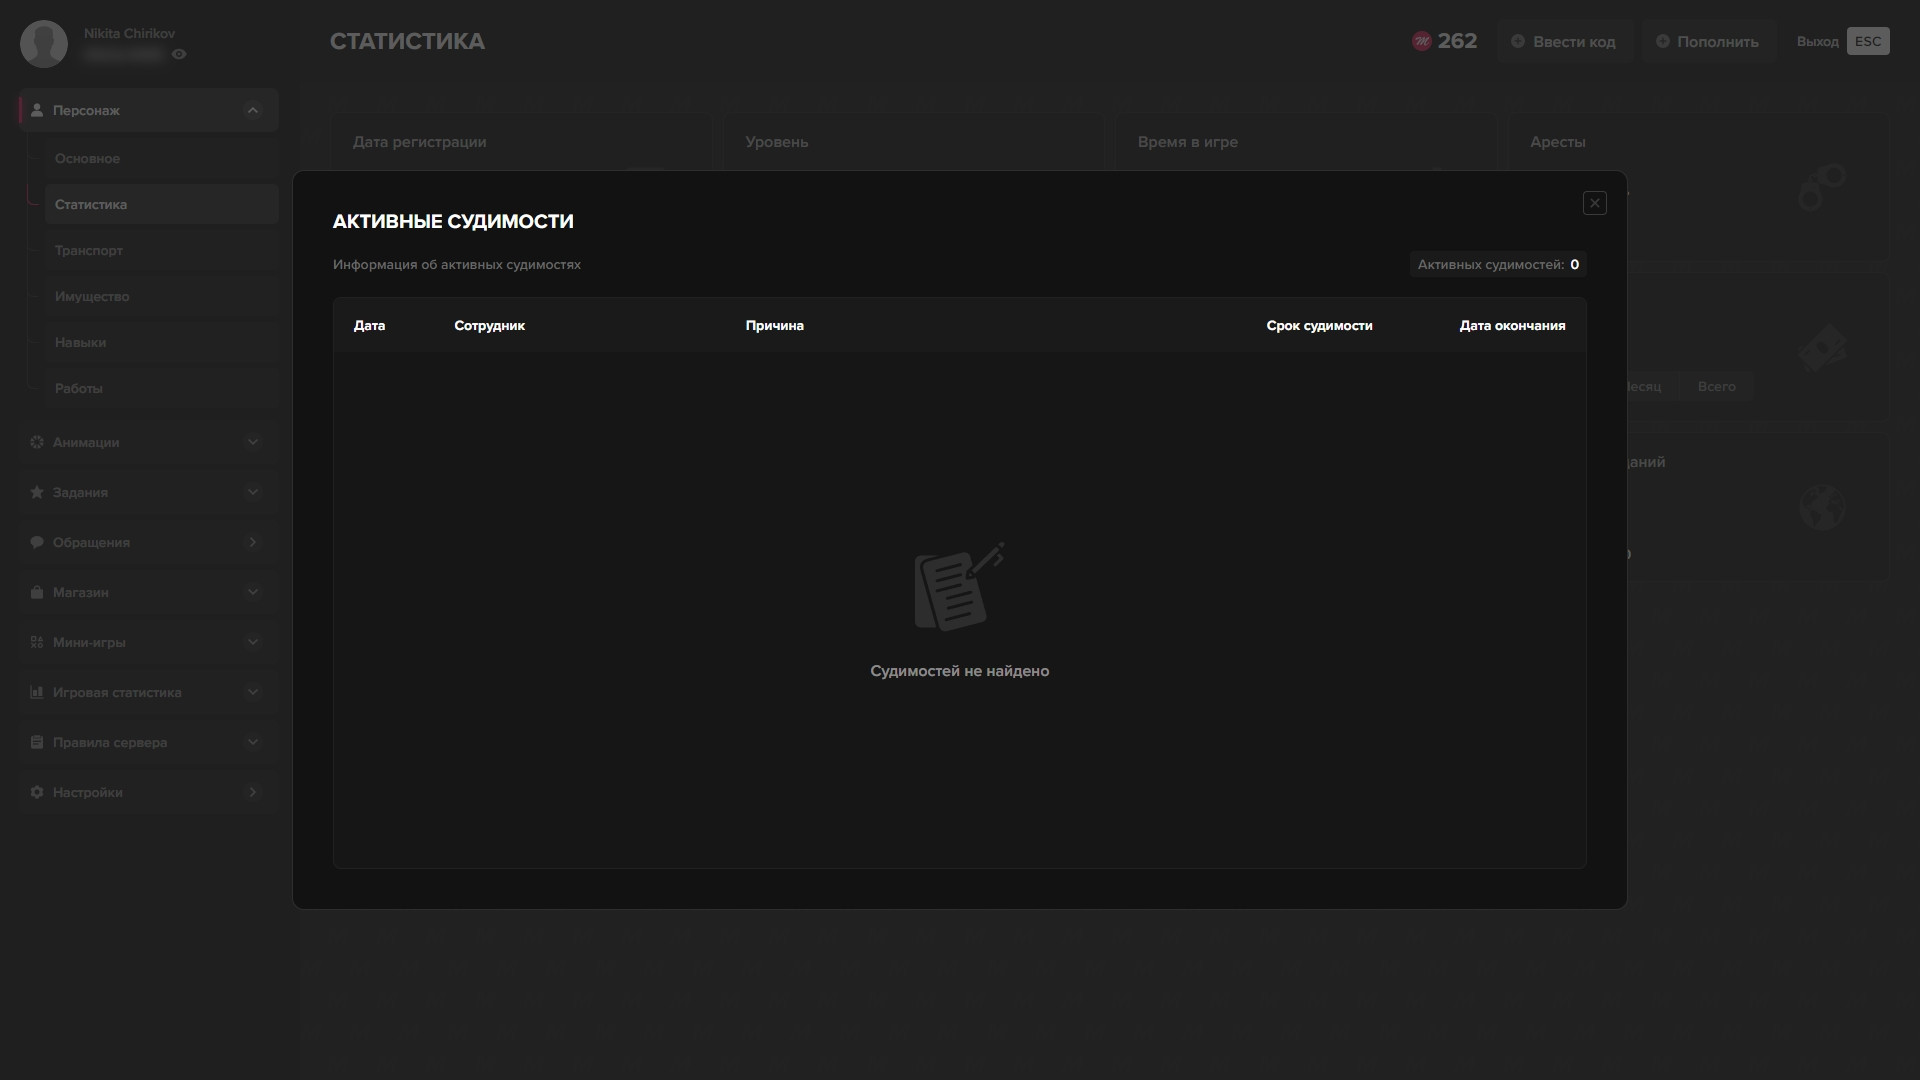Click the user avatar picture
Screen dimensions: 1920x1080
pyautogui.click(x=44, y=44)
